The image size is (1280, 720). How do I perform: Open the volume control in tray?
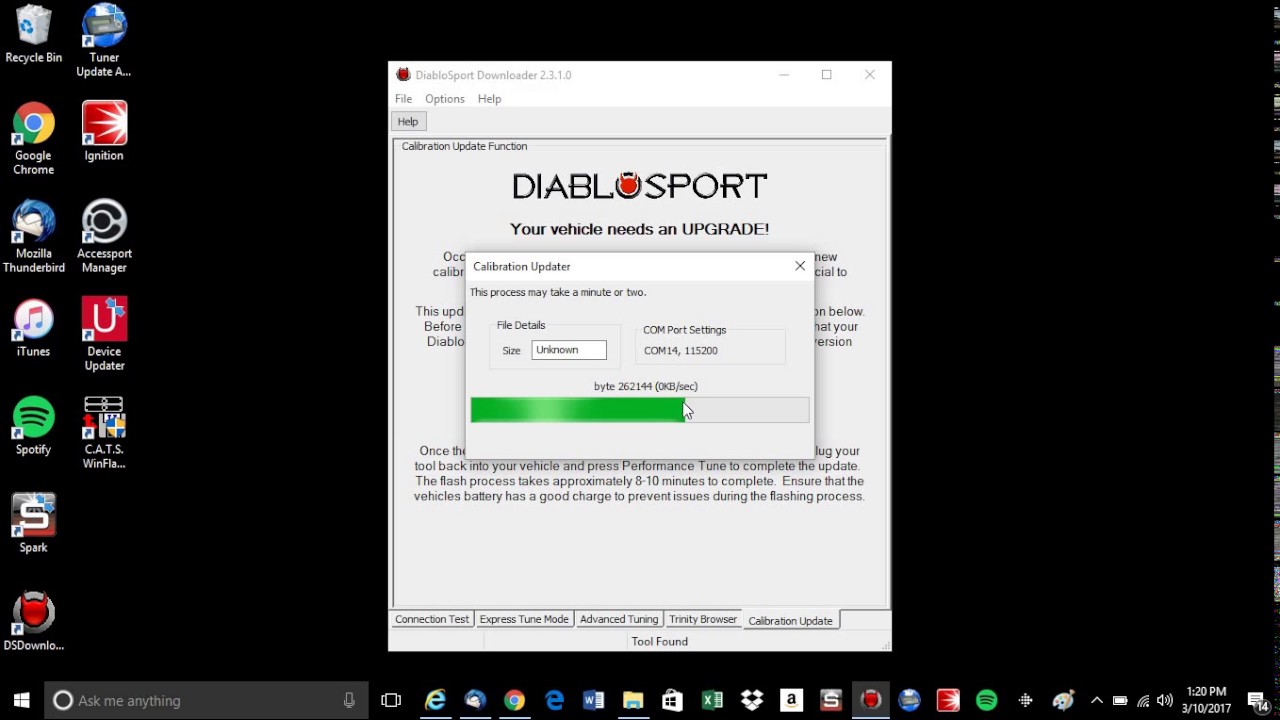click(1164, 700)
